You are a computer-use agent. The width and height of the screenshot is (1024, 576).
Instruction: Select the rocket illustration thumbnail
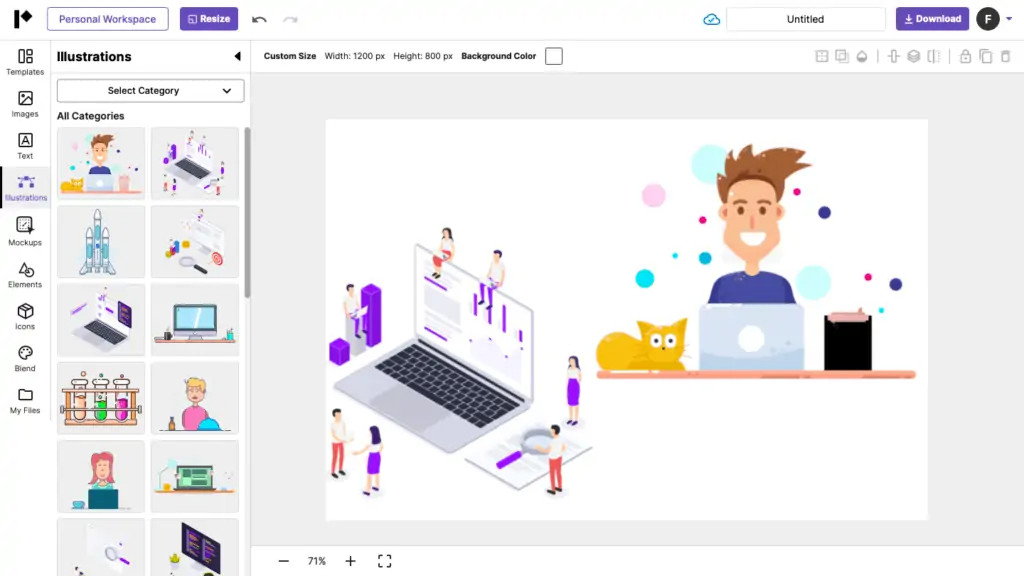click(x=101, y=241)
